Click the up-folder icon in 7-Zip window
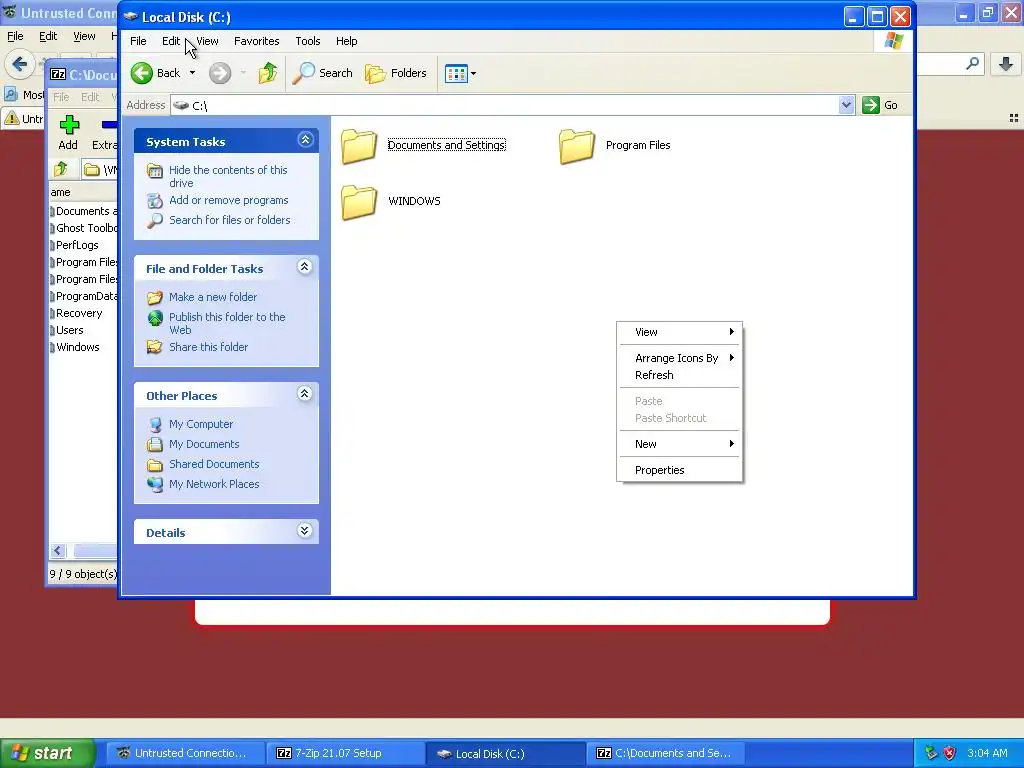 [61, 170]
